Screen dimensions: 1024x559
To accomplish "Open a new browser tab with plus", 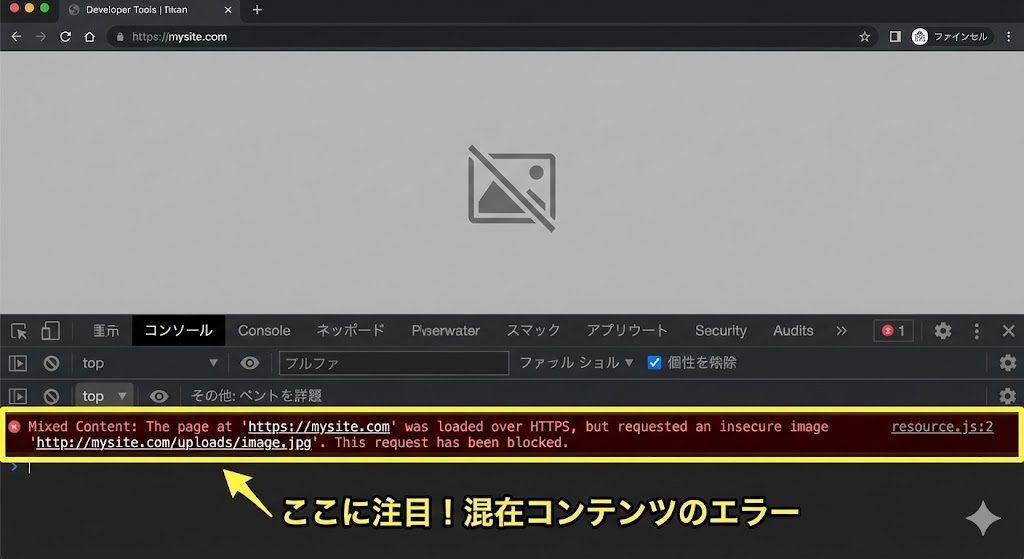I will click(x=257, y=10).
